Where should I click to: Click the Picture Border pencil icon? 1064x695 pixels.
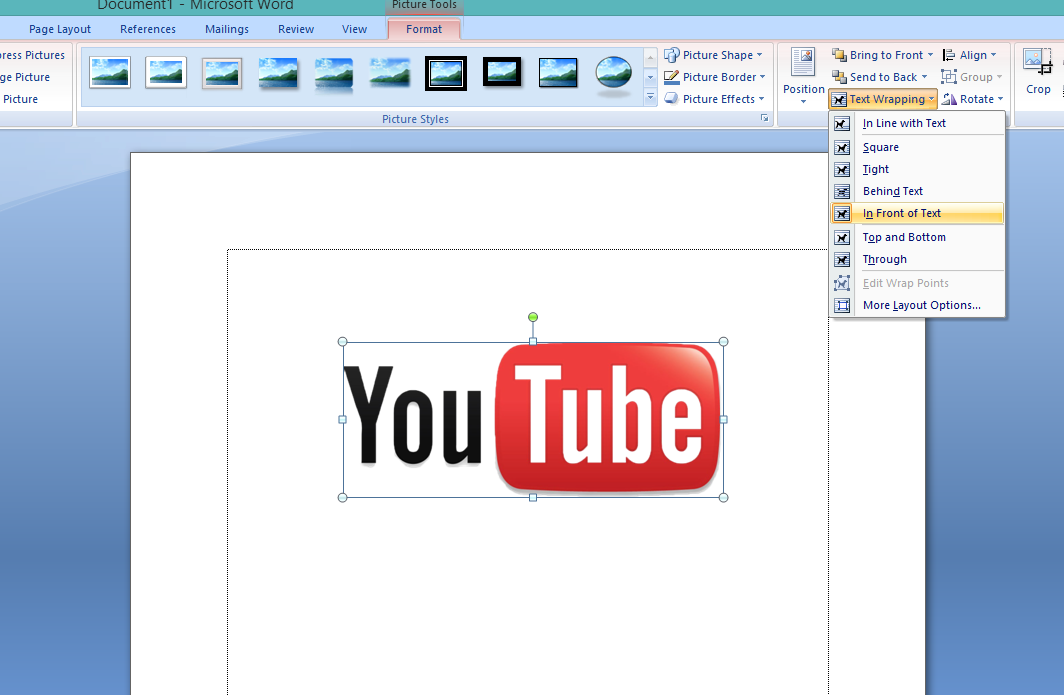click(672, 77)
